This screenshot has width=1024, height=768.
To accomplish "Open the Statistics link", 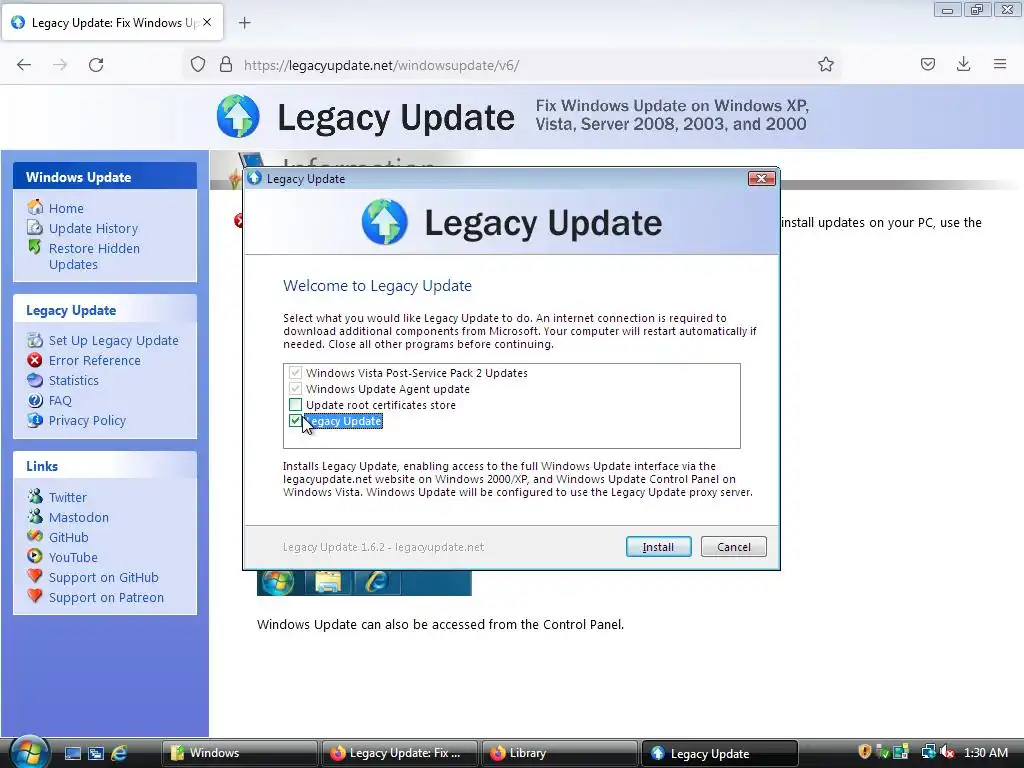I will click(74, 380).
